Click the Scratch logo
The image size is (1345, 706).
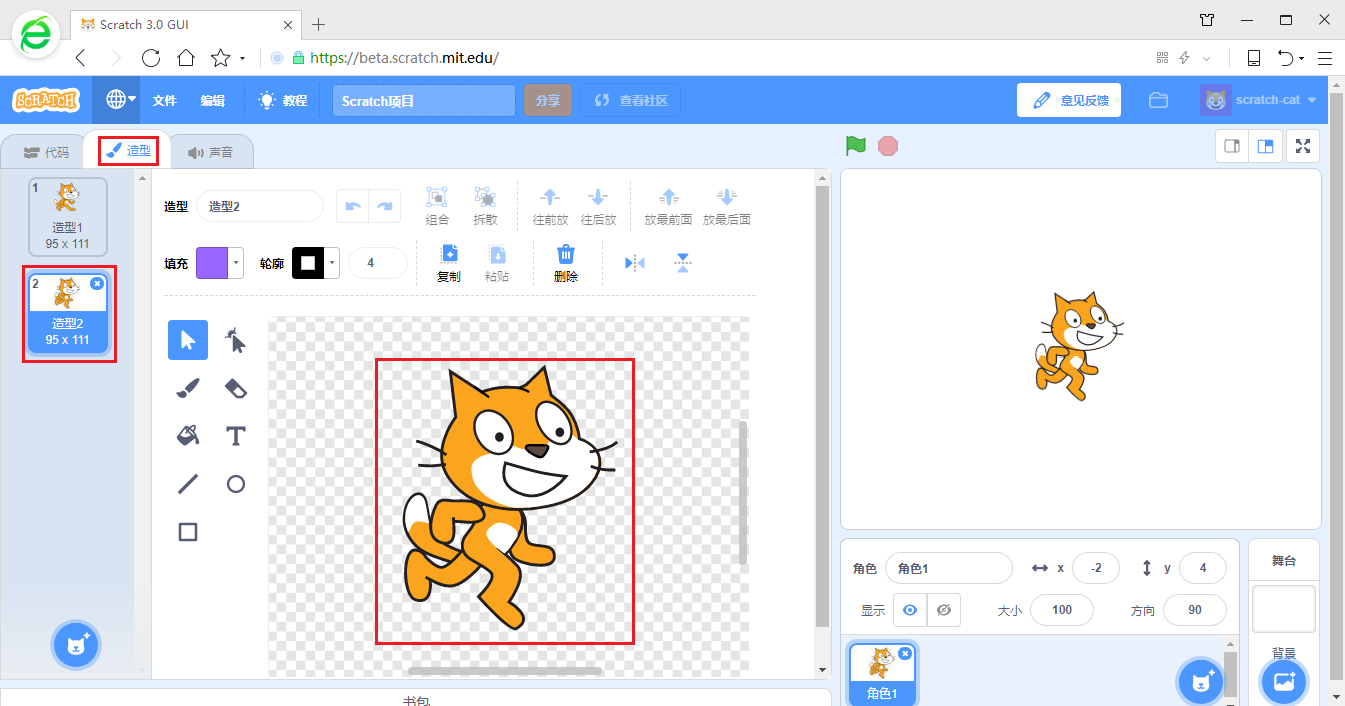tap(45, 100)
